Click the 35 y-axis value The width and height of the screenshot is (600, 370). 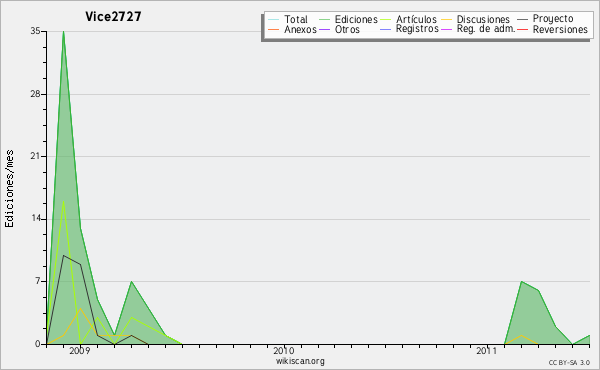[35, 31]
